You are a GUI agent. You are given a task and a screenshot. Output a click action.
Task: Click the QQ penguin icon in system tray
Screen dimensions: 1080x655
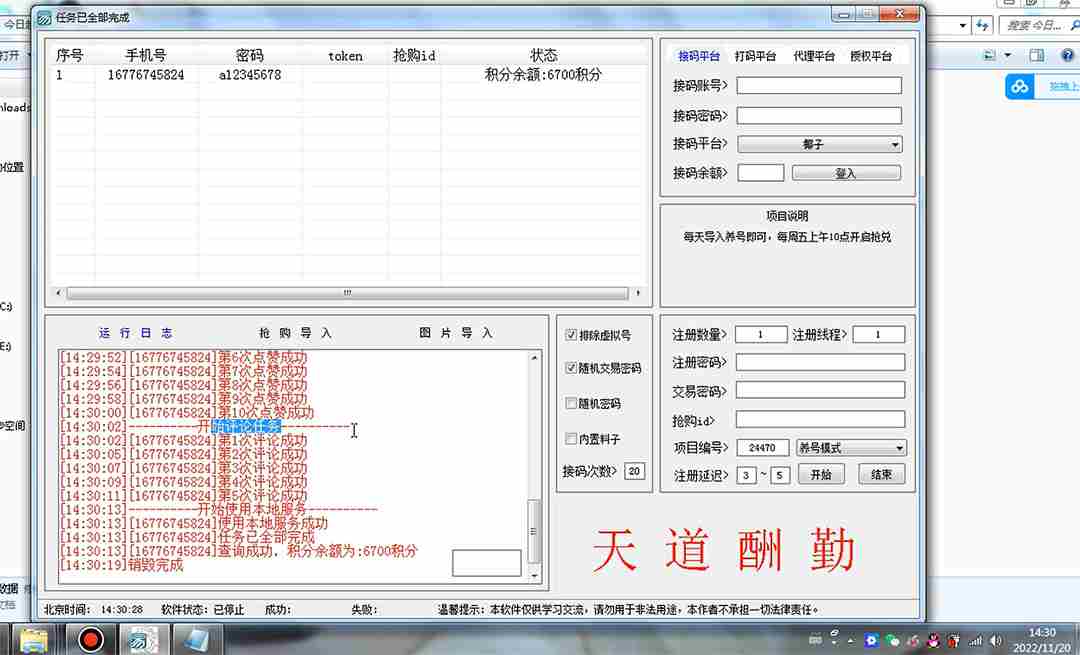point(933,641)
